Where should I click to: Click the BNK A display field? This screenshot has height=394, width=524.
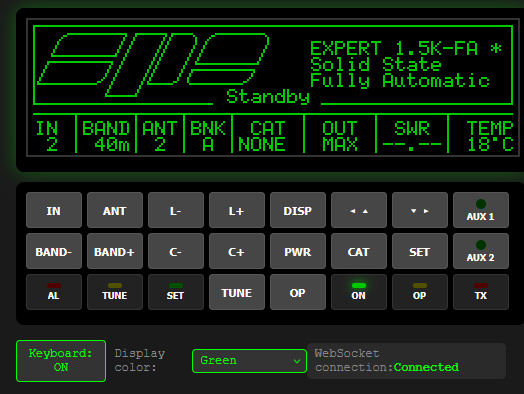click(x=208, y=136)
